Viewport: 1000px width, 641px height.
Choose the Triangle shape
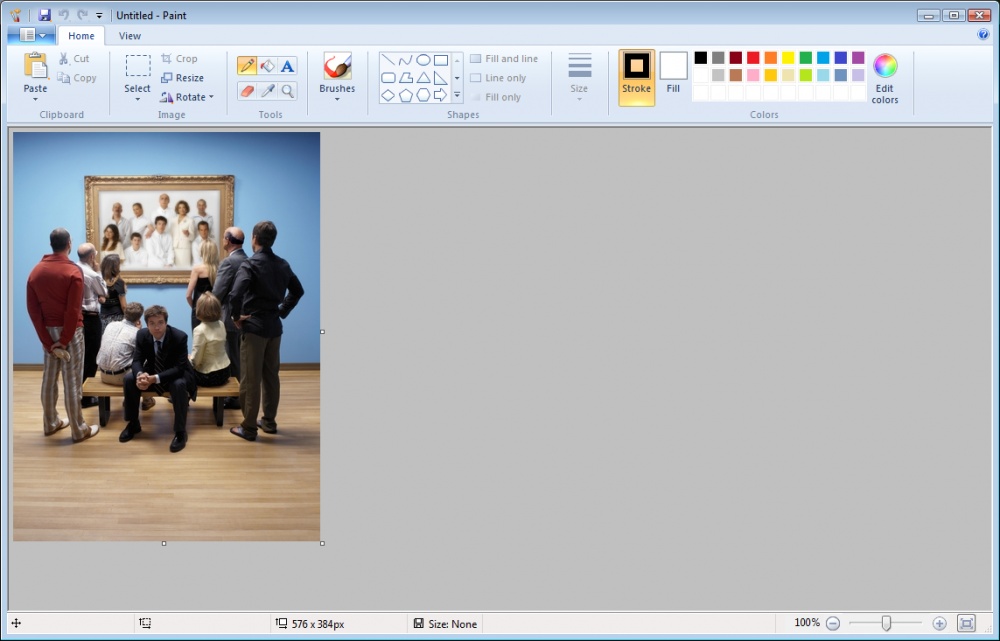coord(423,78)
